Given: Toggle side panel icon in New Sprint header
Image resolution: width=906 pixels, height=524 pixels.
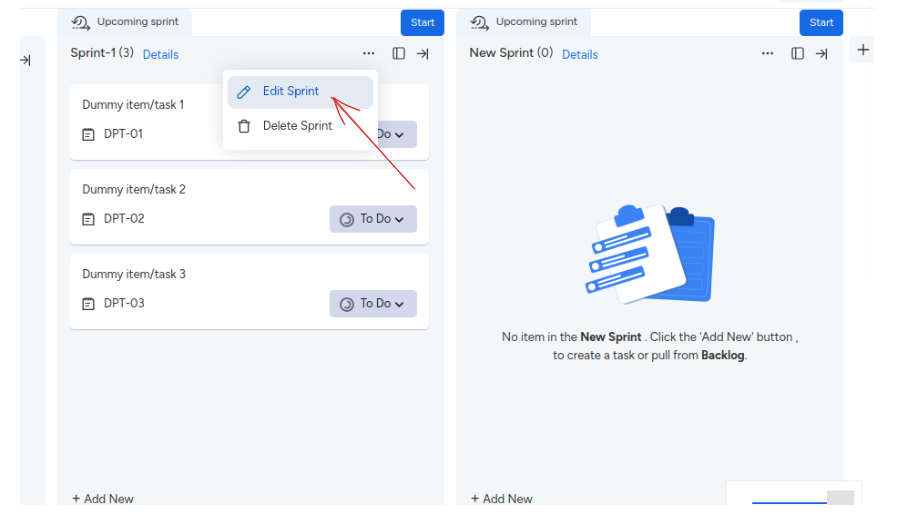Looking at the screenshot, I should pos(797,54).
